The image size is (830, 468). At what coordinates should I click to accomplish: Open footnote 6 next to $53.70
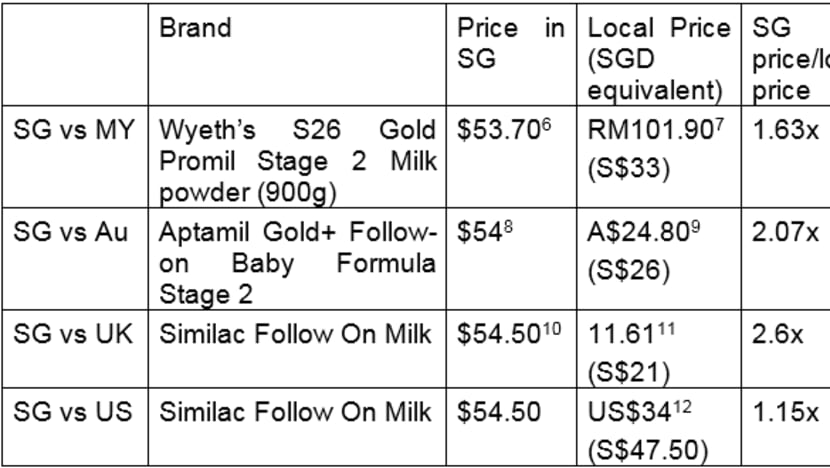[546, 125]
